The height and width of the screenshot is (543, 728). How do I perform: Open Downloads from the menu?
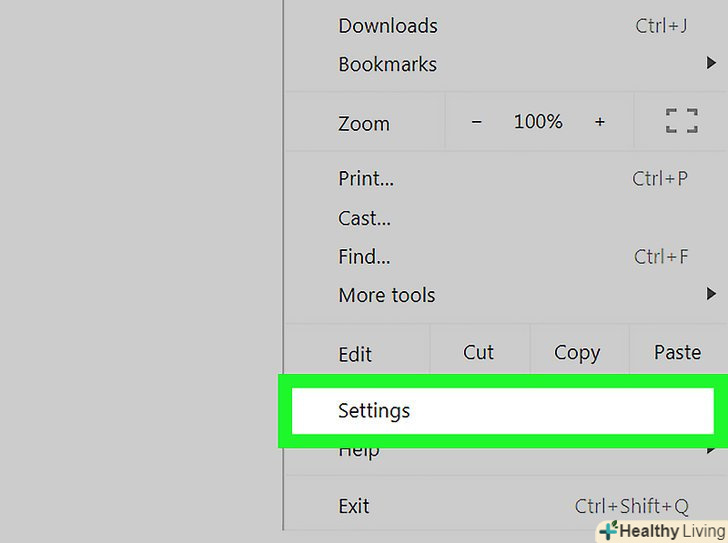click(387, 26)
